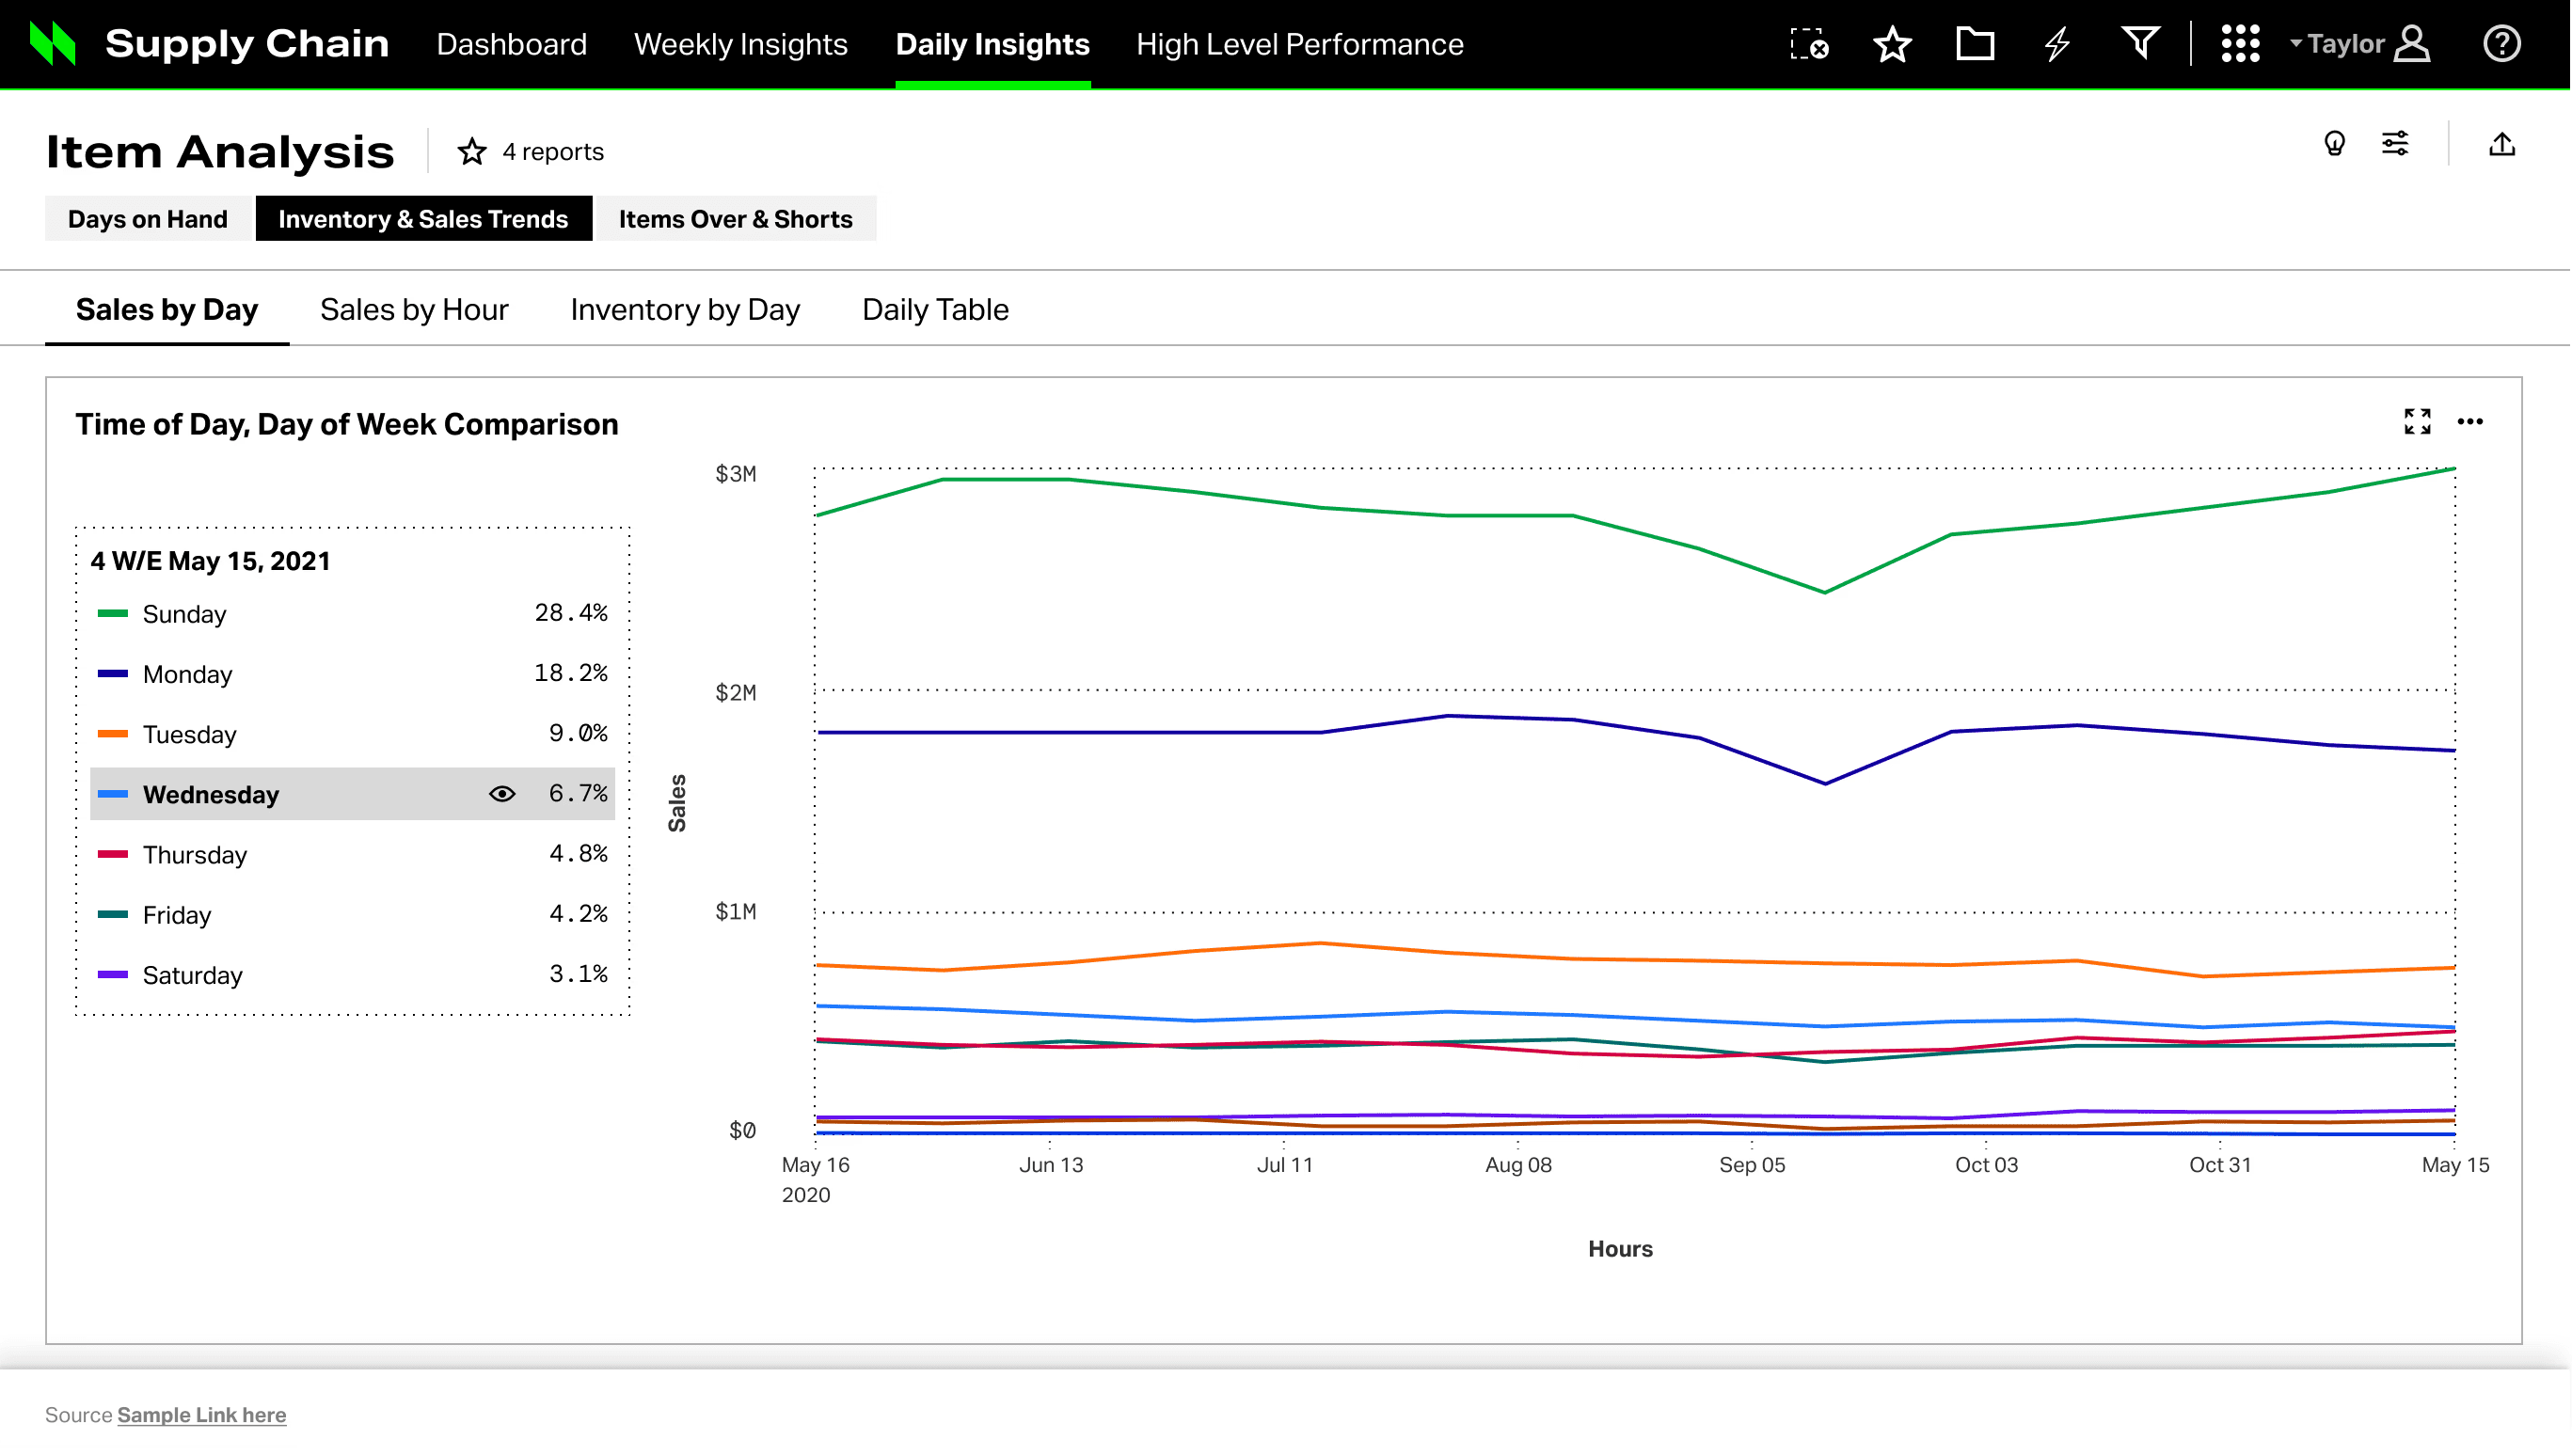Click the share export icon

tap(2501, 144)
